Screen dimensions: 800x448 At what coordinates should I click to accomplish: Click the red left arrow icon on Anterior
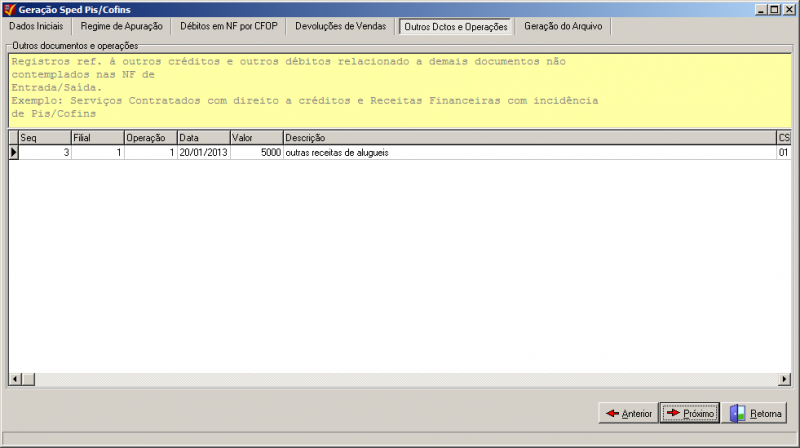612,413
